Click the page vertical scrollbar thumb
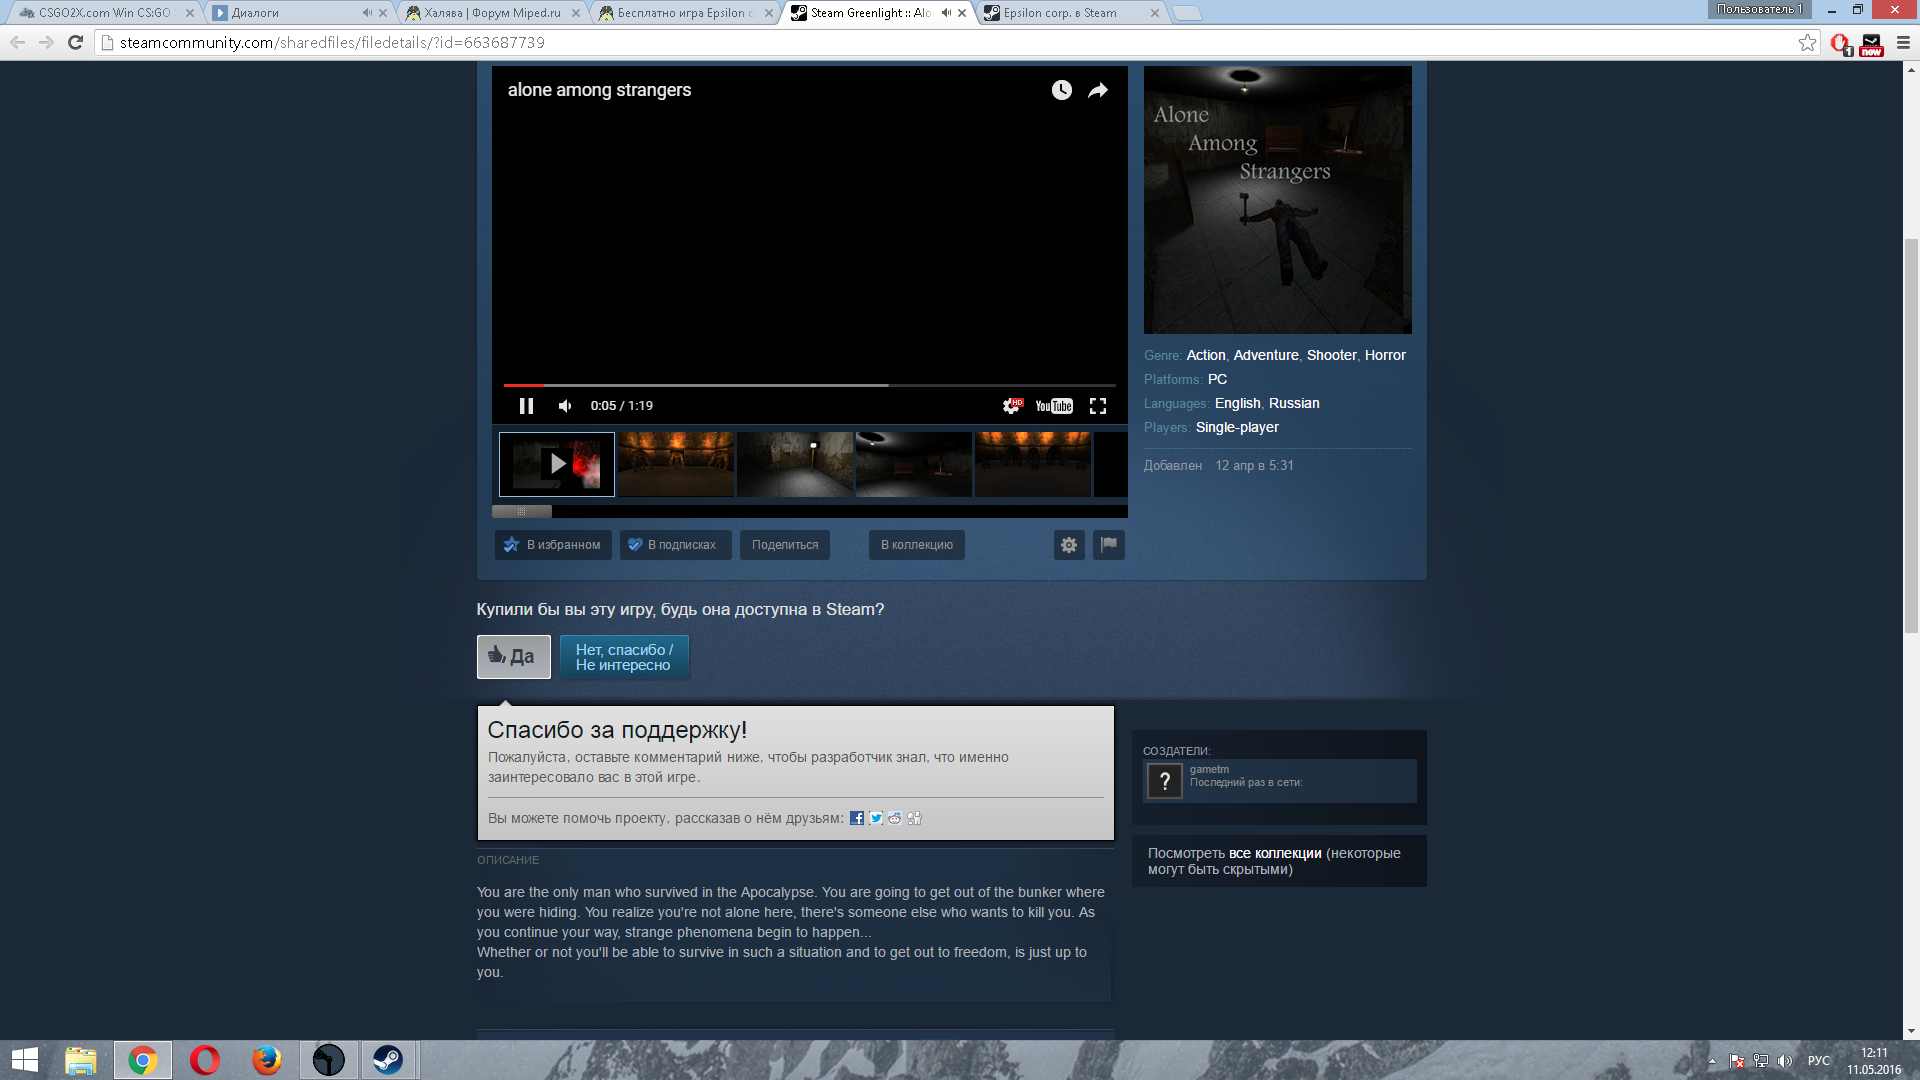This screenshot has height=1080, width=1920. (1911, 436)
